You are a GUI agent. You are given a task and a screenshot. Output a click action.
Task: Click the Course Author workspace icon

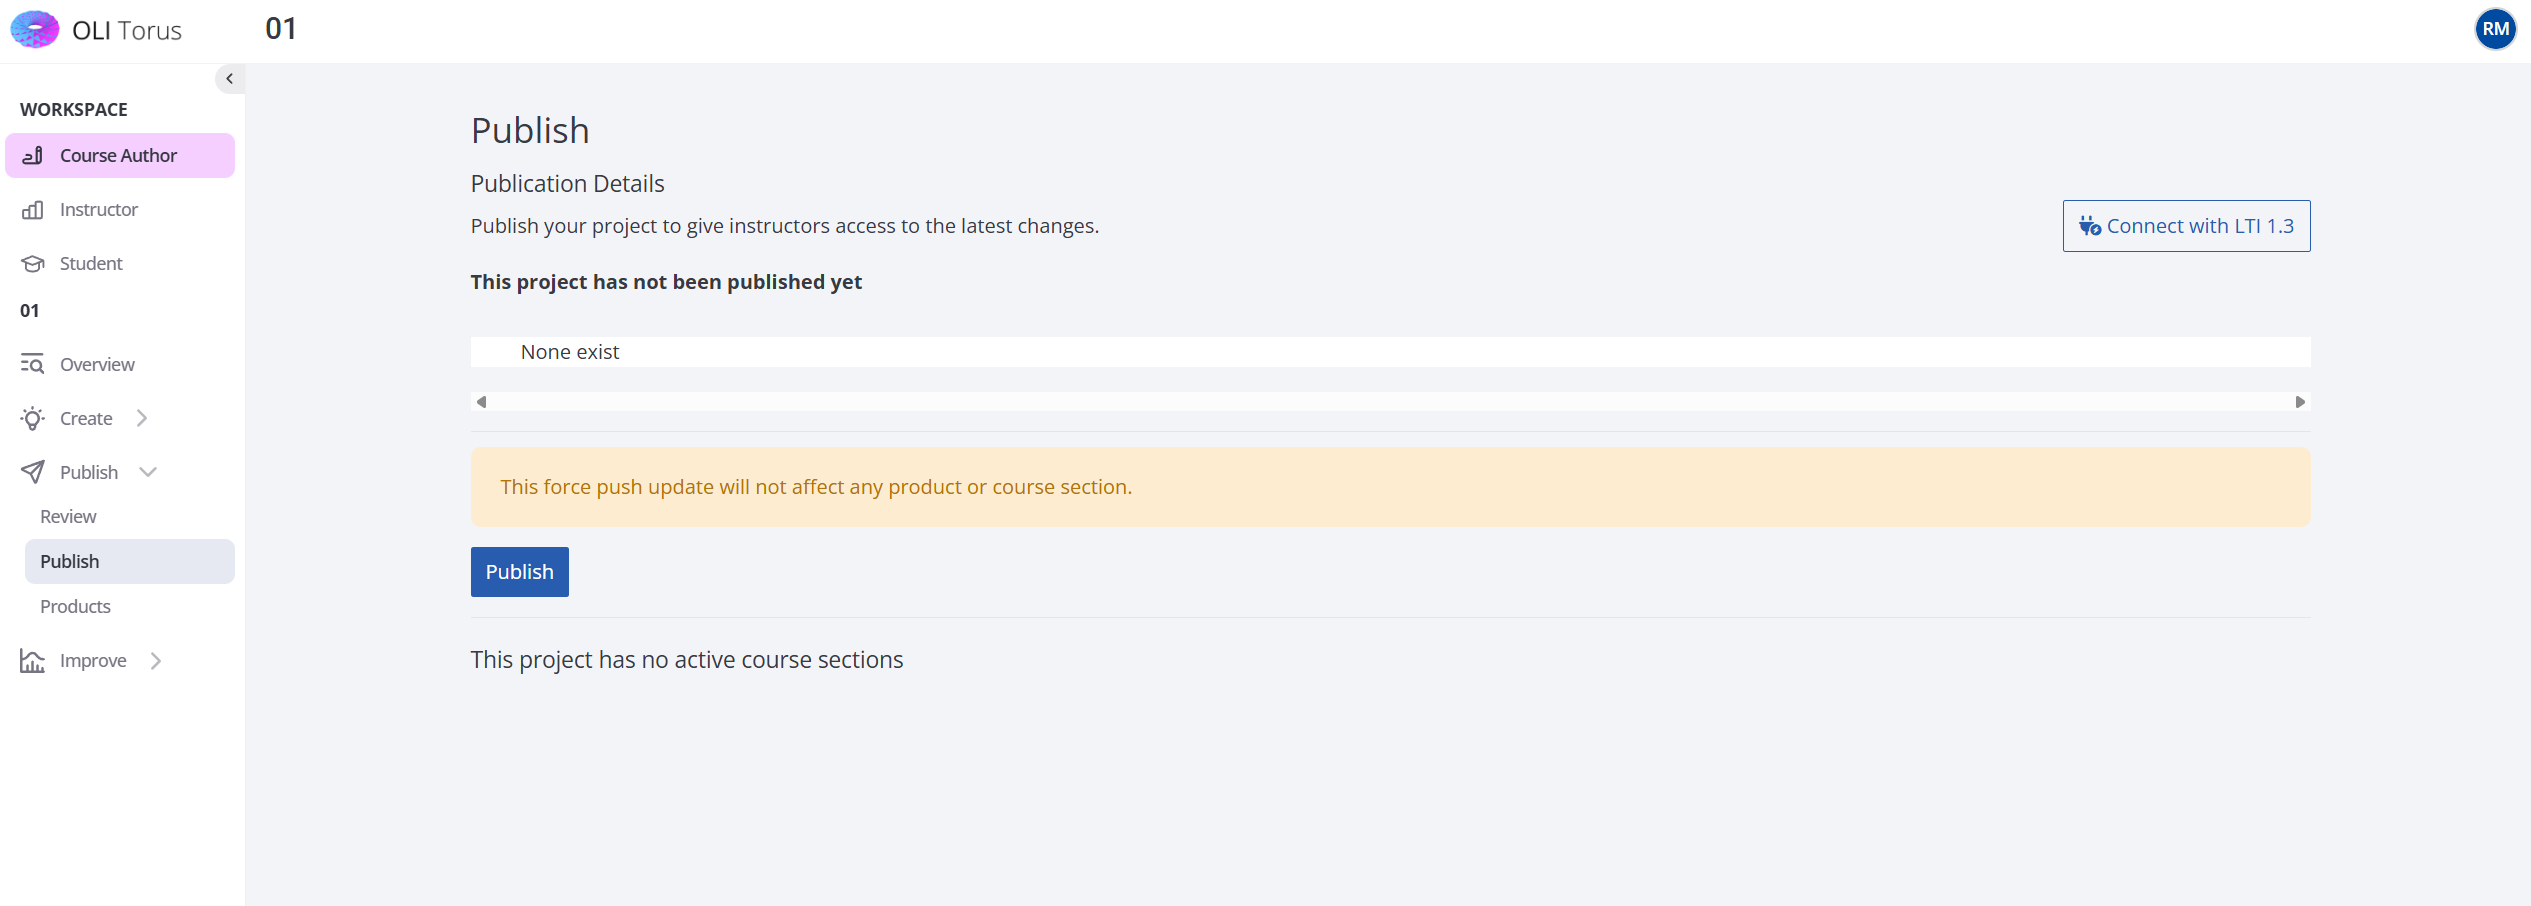(x=33, y=155)
